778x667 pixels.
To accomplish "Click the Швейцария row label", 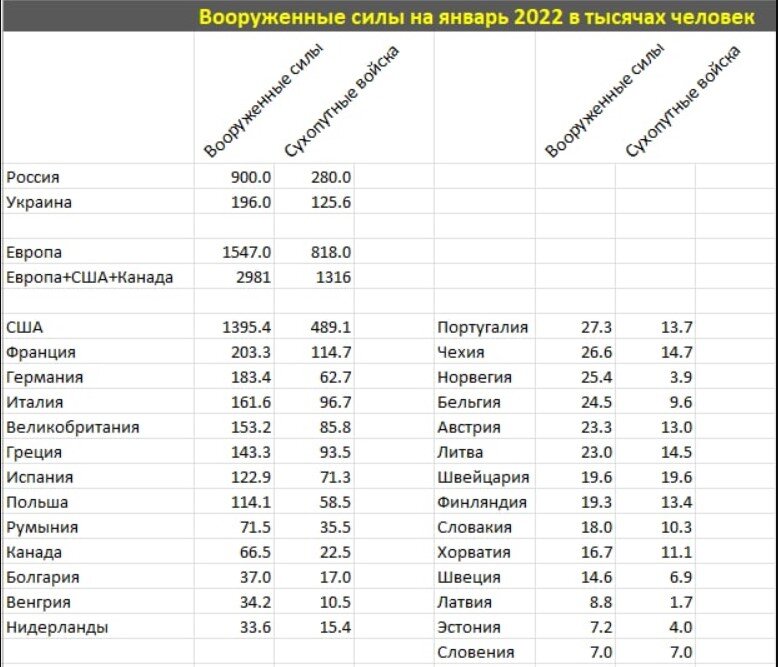I will [483, 477].
